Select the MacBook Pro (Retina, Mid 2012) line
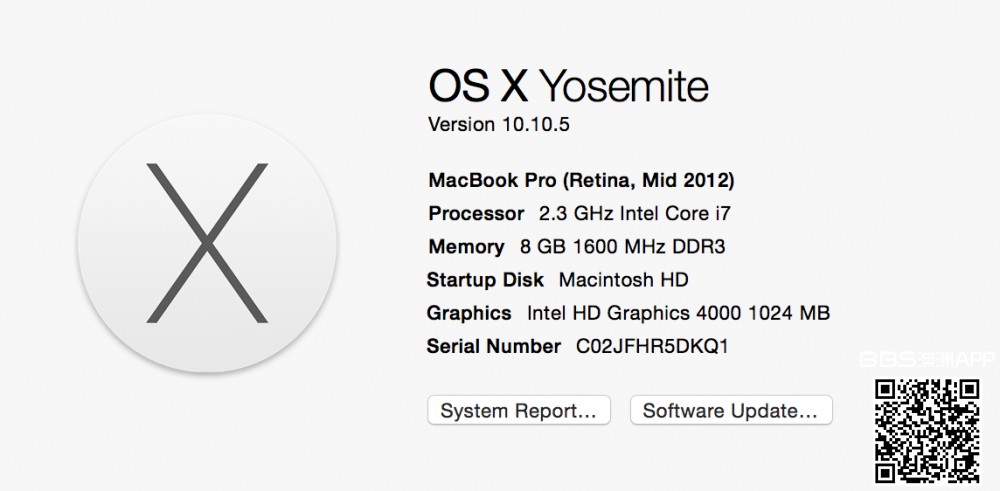 tap(581, 181)
